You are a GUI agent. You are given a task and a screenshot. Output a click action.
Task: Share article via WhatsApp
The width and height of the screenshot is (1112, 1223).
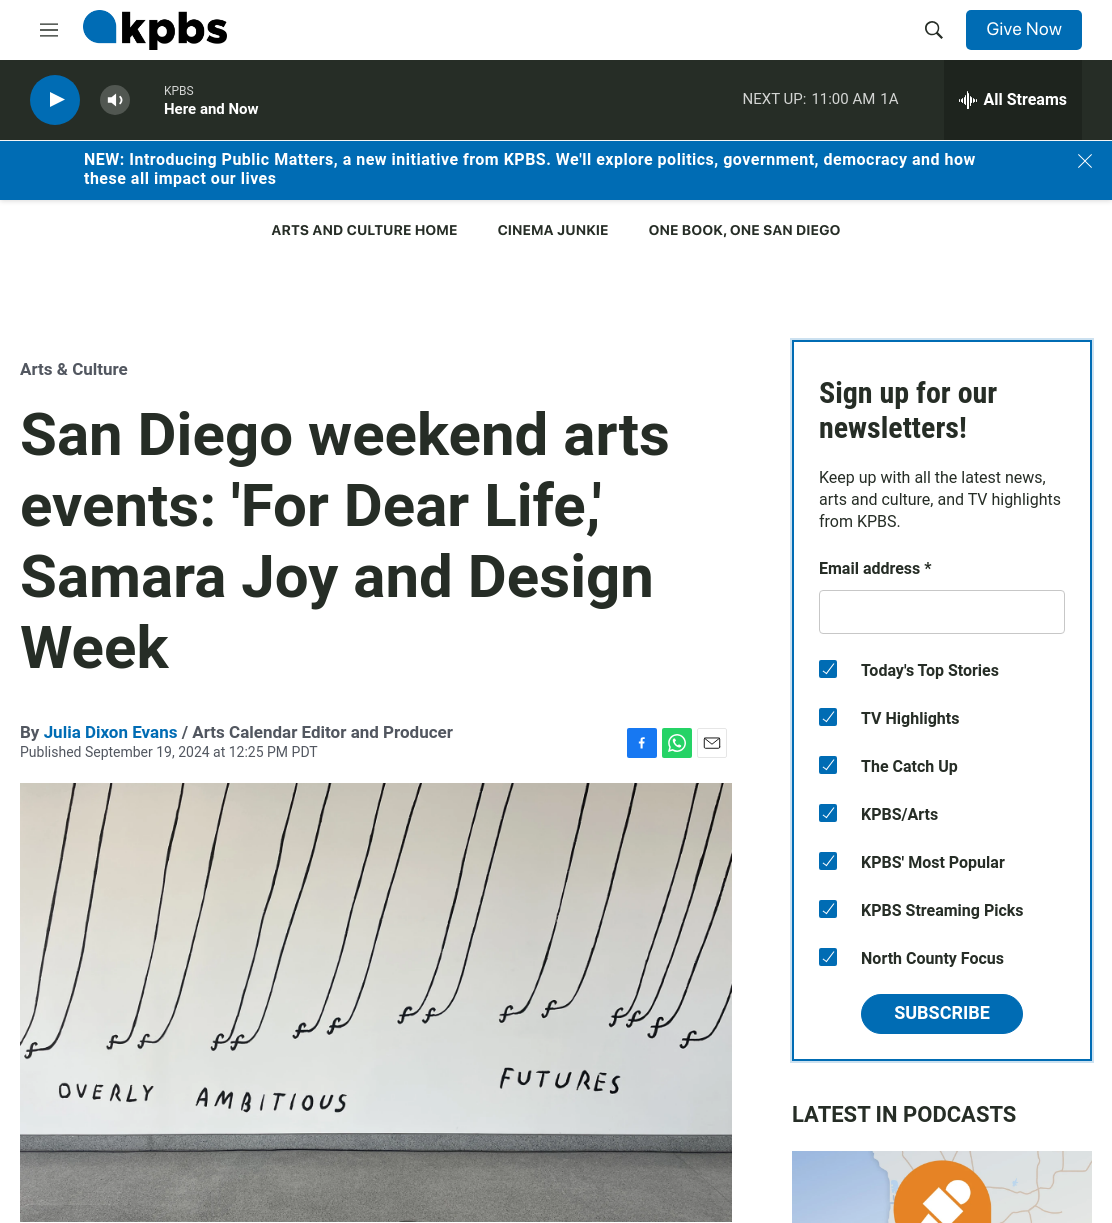(677, 743)
